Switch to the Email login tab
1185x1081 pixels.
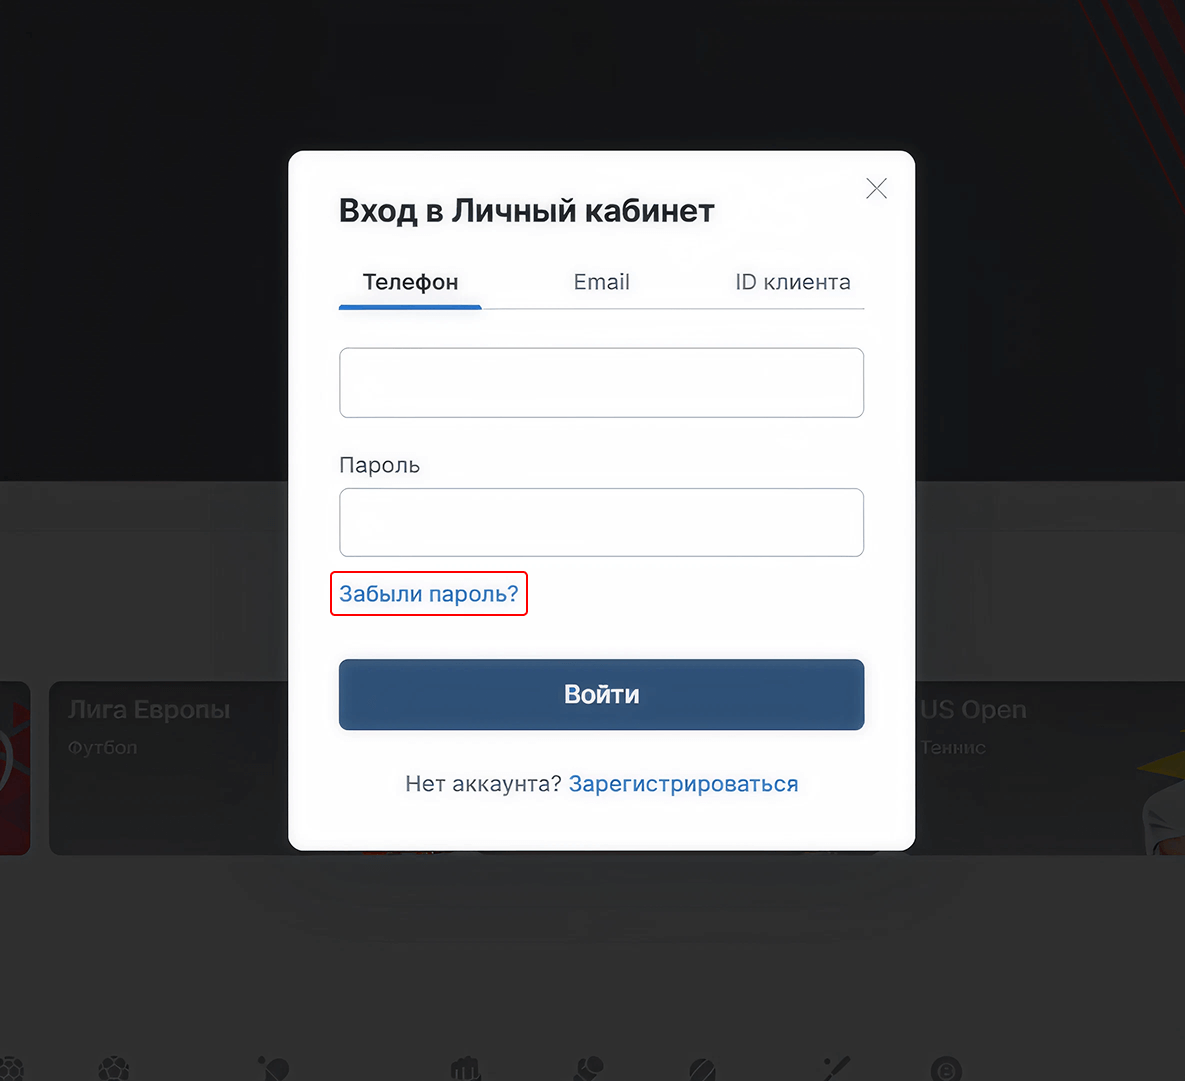pyautogui.click(x=602, y=283)
